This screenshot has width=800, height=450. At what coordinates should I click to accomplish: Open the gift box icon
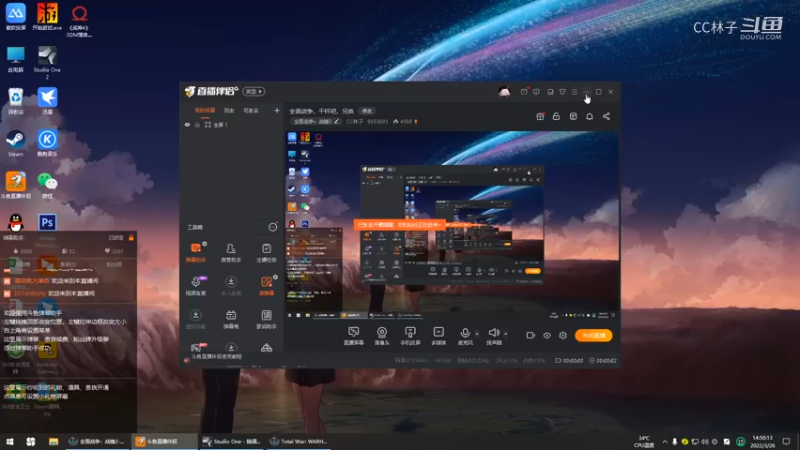(x=540, y=116)
